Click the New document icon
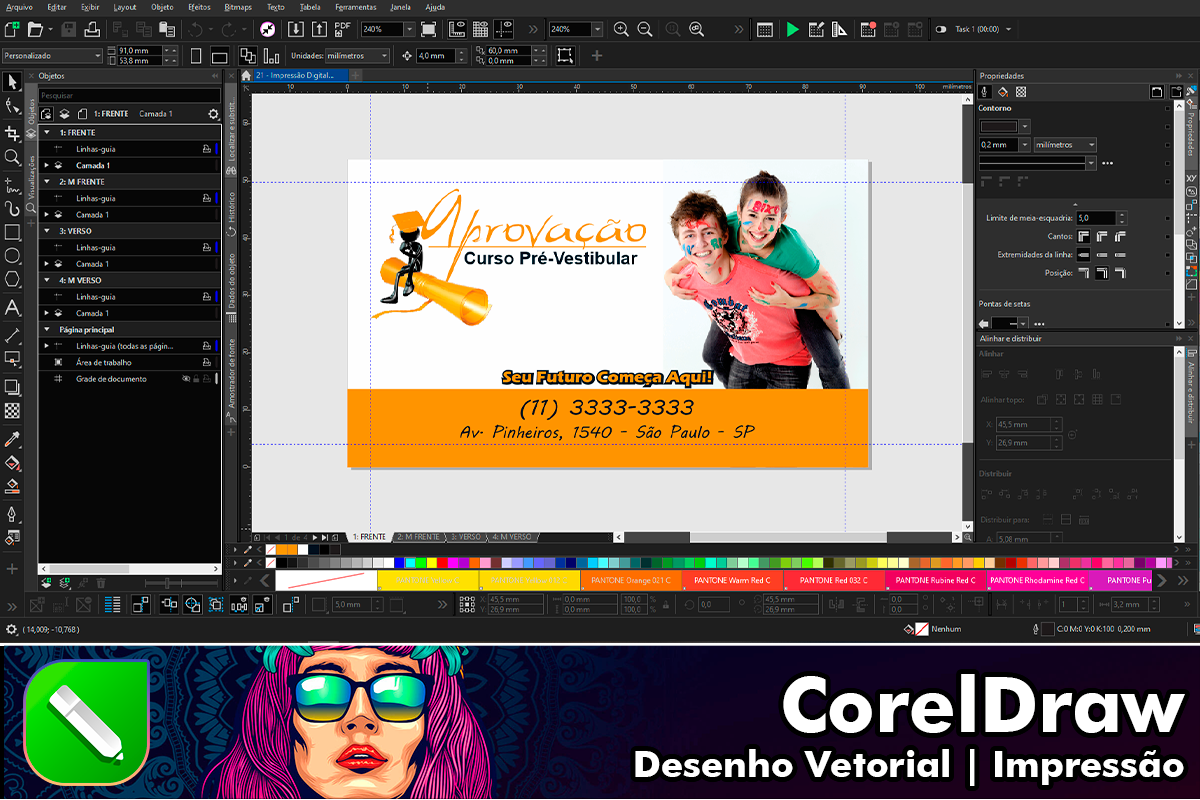 13,30
